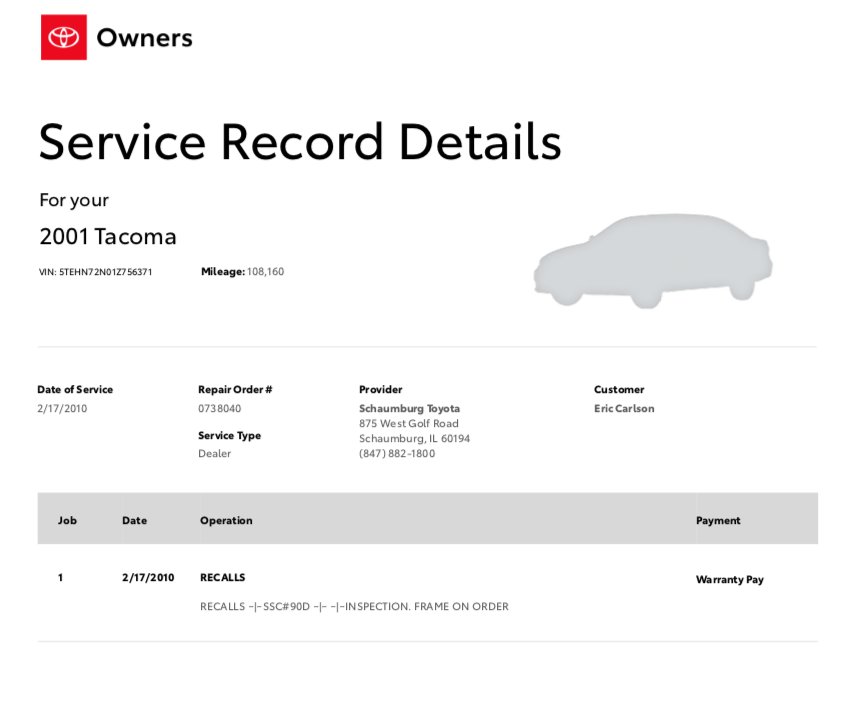The width and height of the screenshot is (856, 728).
Task: Click the recall description mentioning SSC#90D
Action: pos(354,606)
